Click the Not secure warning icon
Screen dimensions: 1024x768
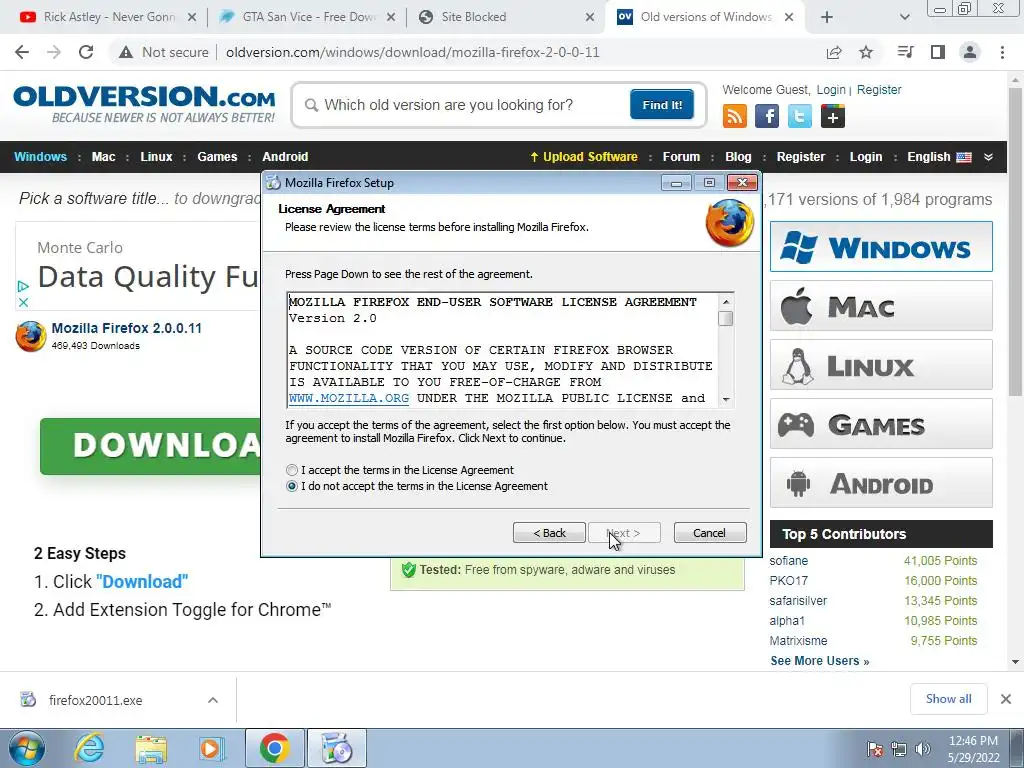(126, 52)
